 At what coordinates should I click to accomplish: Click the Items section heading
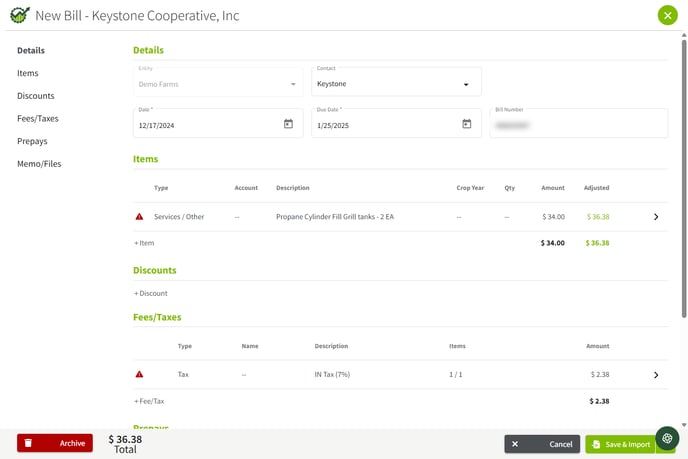coord(145,159)
